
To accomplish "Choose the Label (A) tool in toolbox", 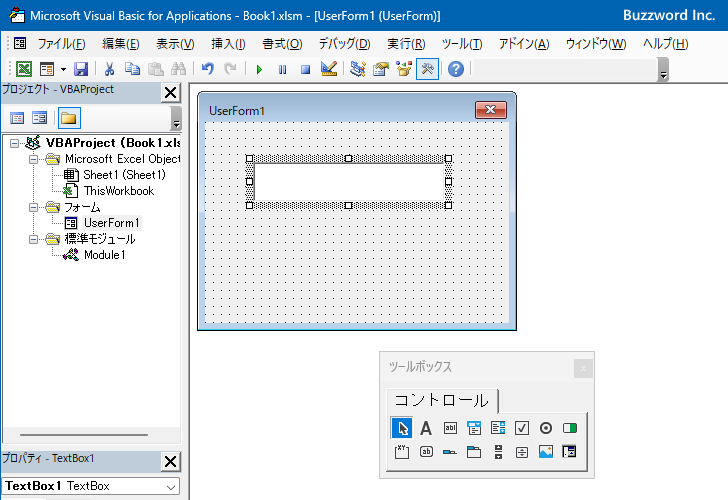I will [x=426, y=428].
